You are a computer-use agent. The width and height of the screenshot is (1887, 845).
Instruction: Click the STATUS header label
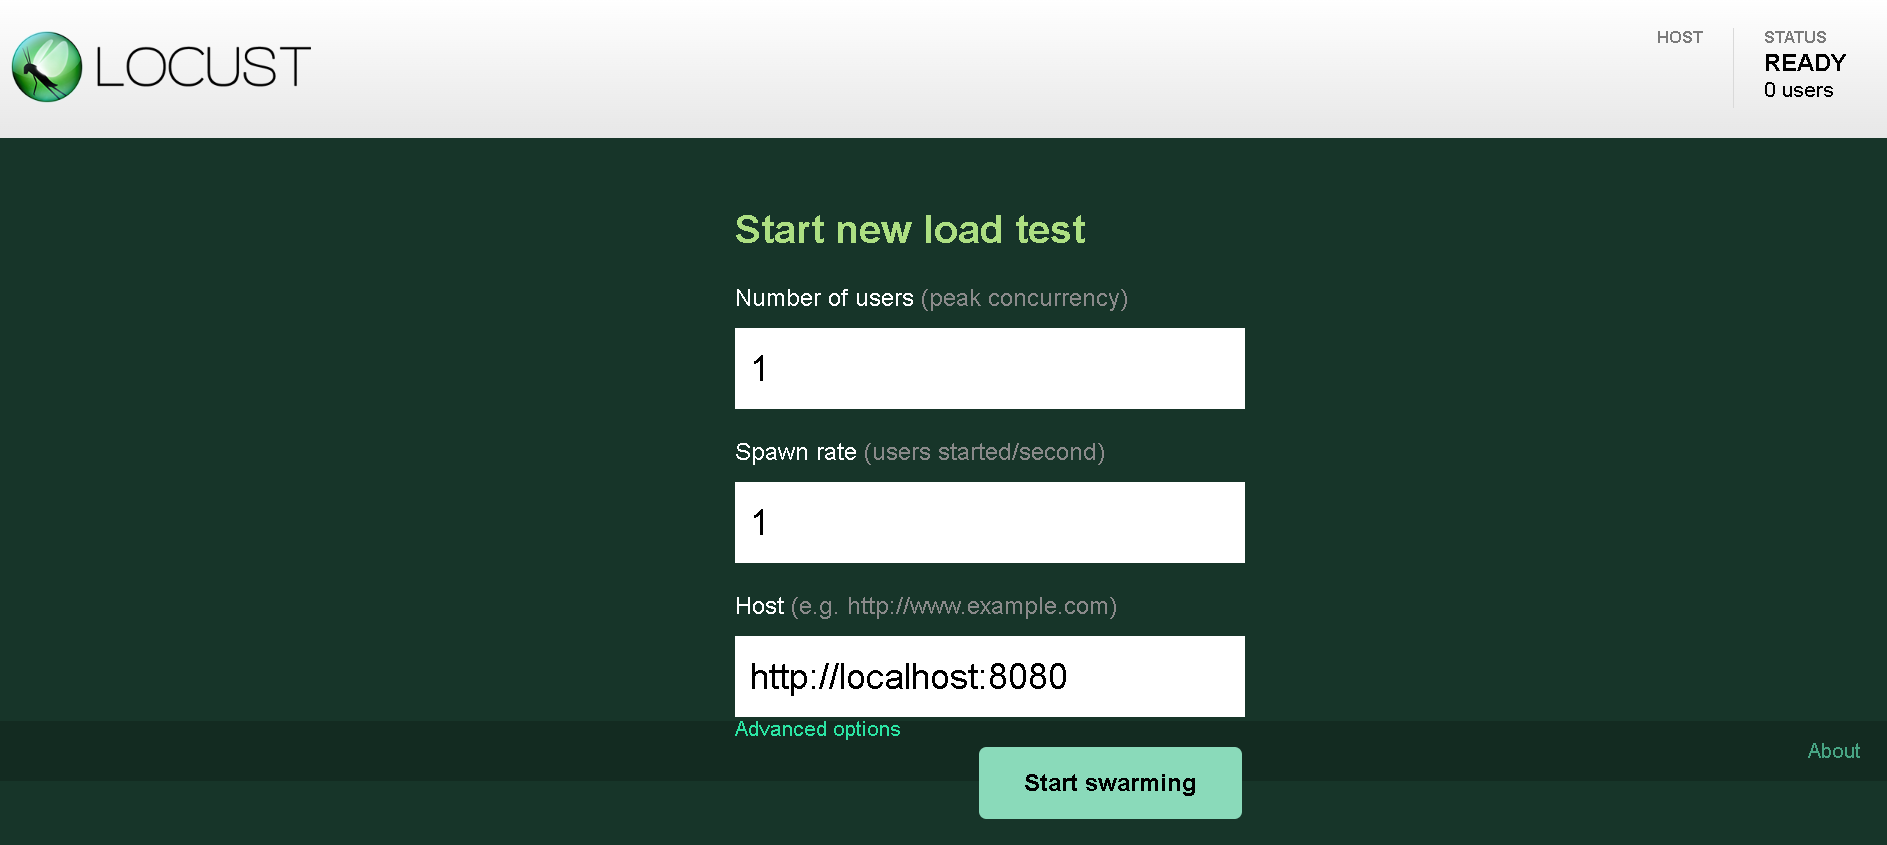pyautogui.click(x=1794, y=37)
